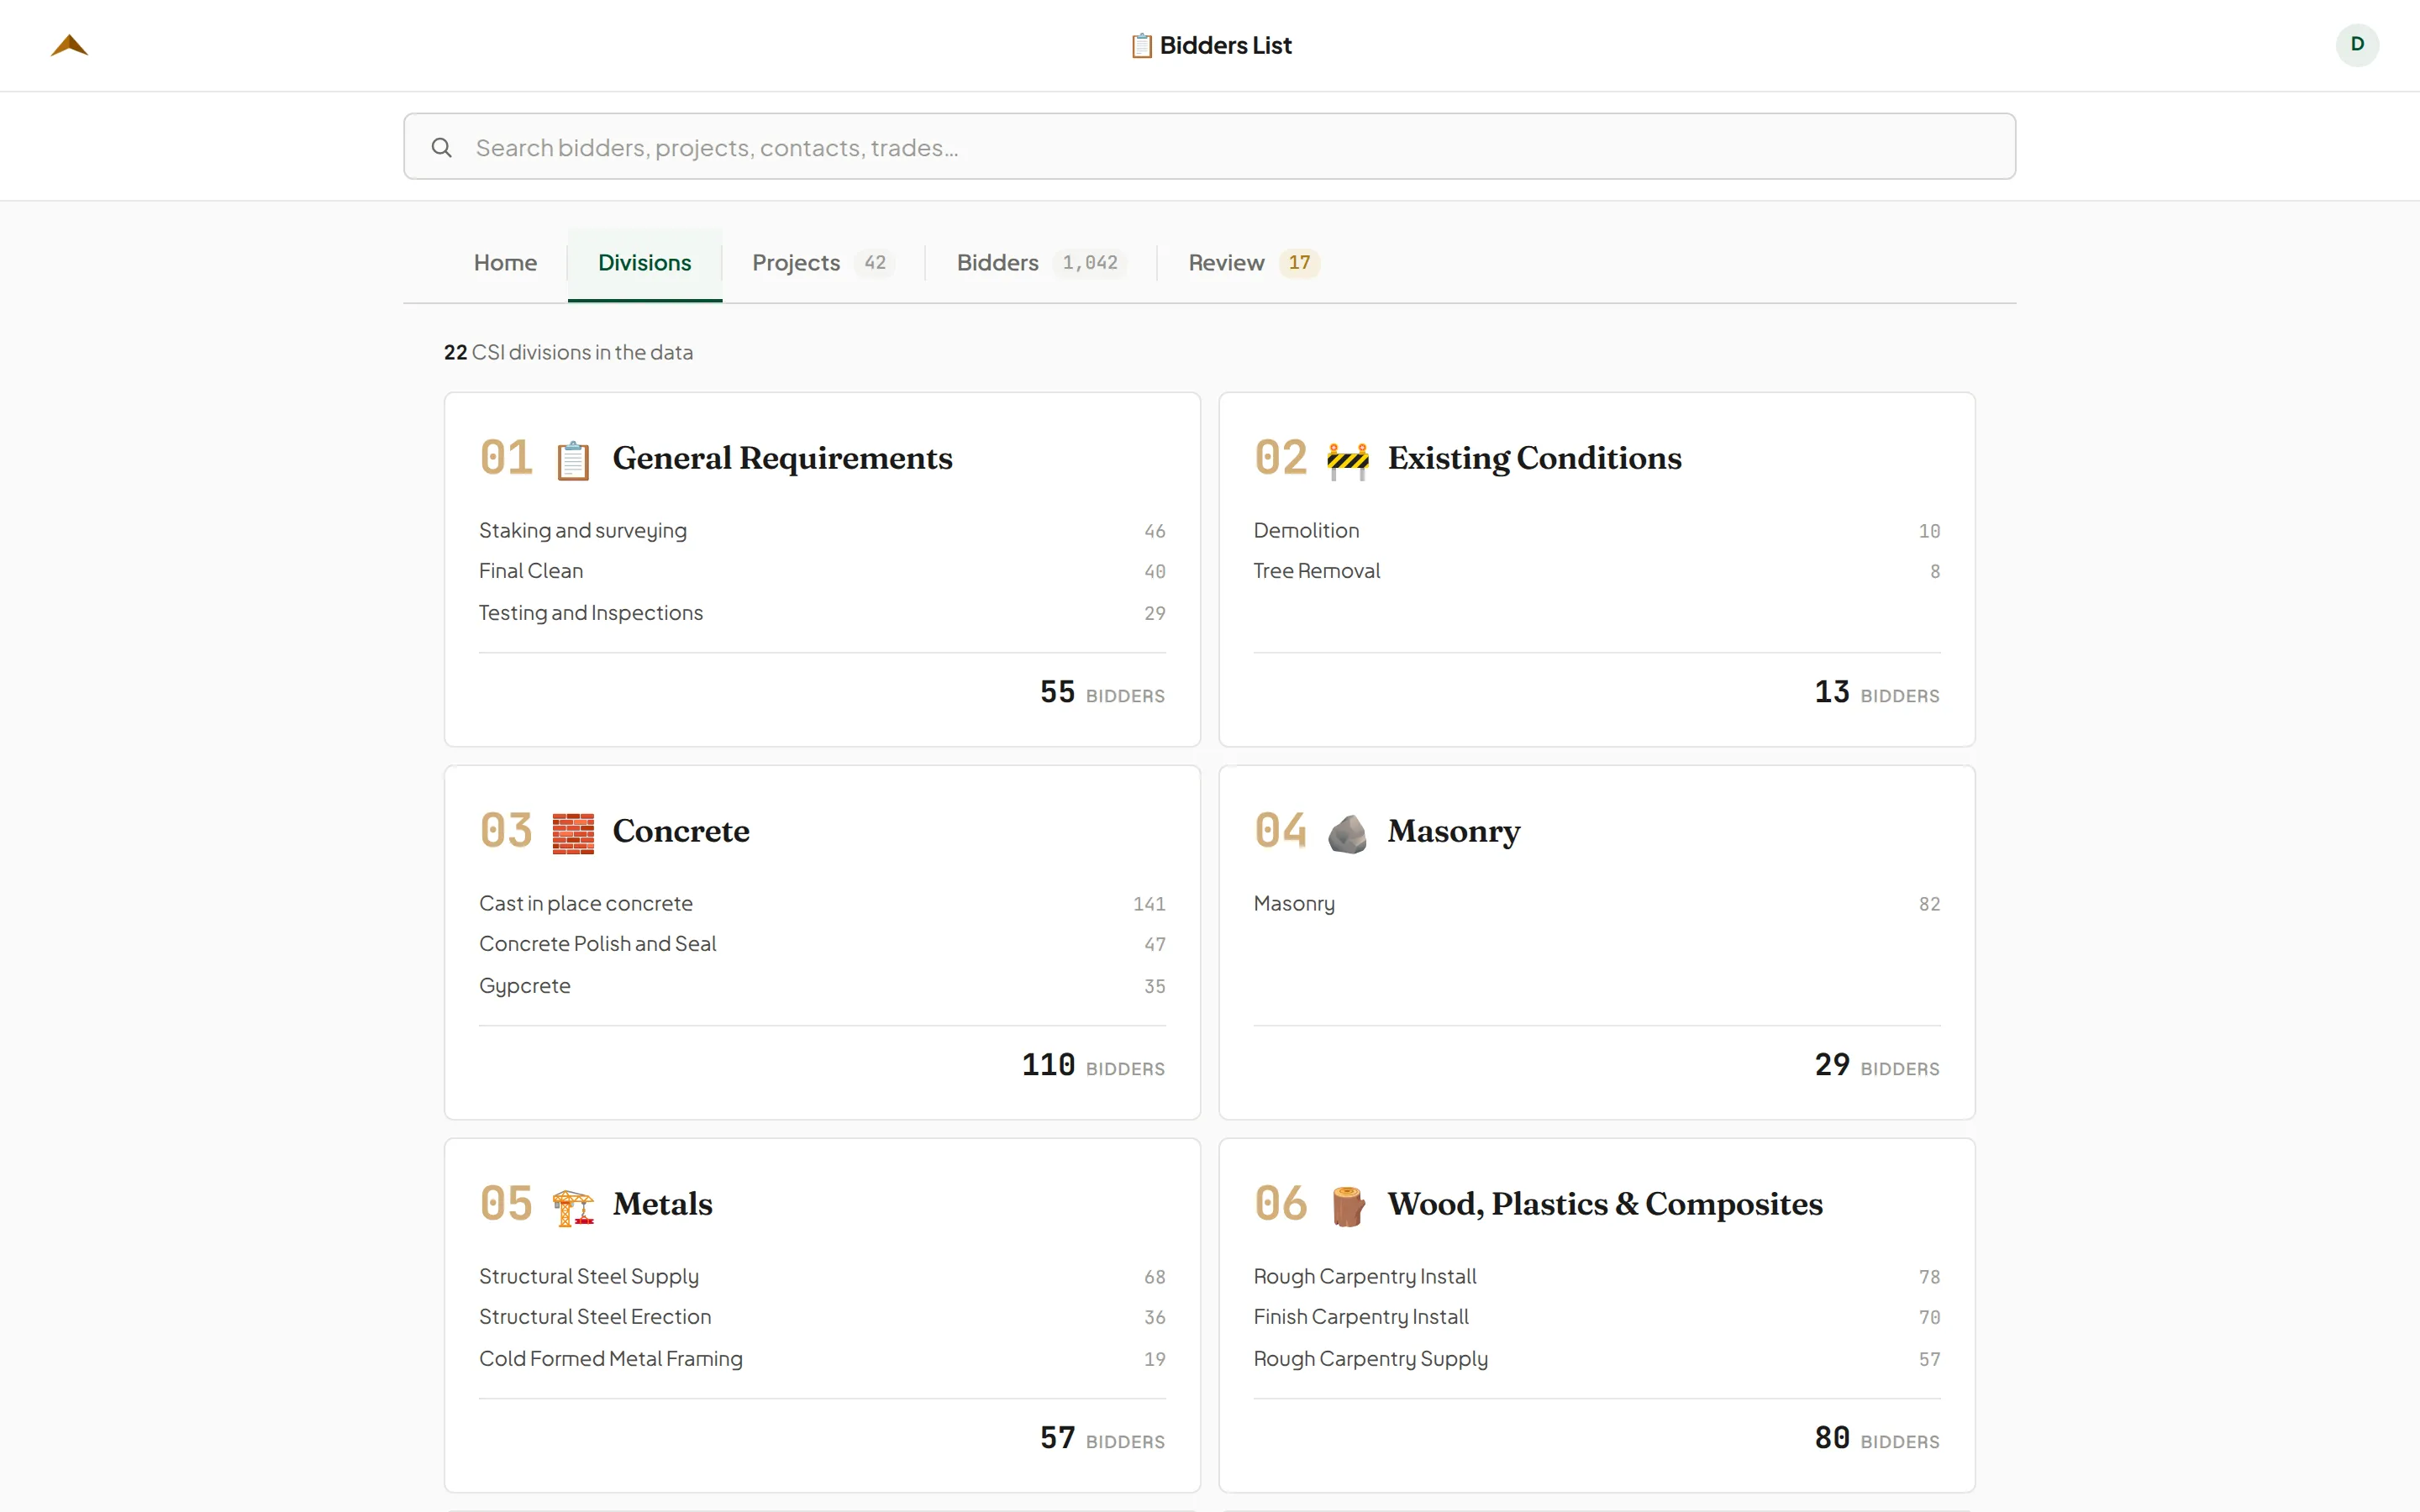The width and height of the screenshot is (2420, 1512).
Task: Open the Existing Conditions division title
Action: [1534, 458]
